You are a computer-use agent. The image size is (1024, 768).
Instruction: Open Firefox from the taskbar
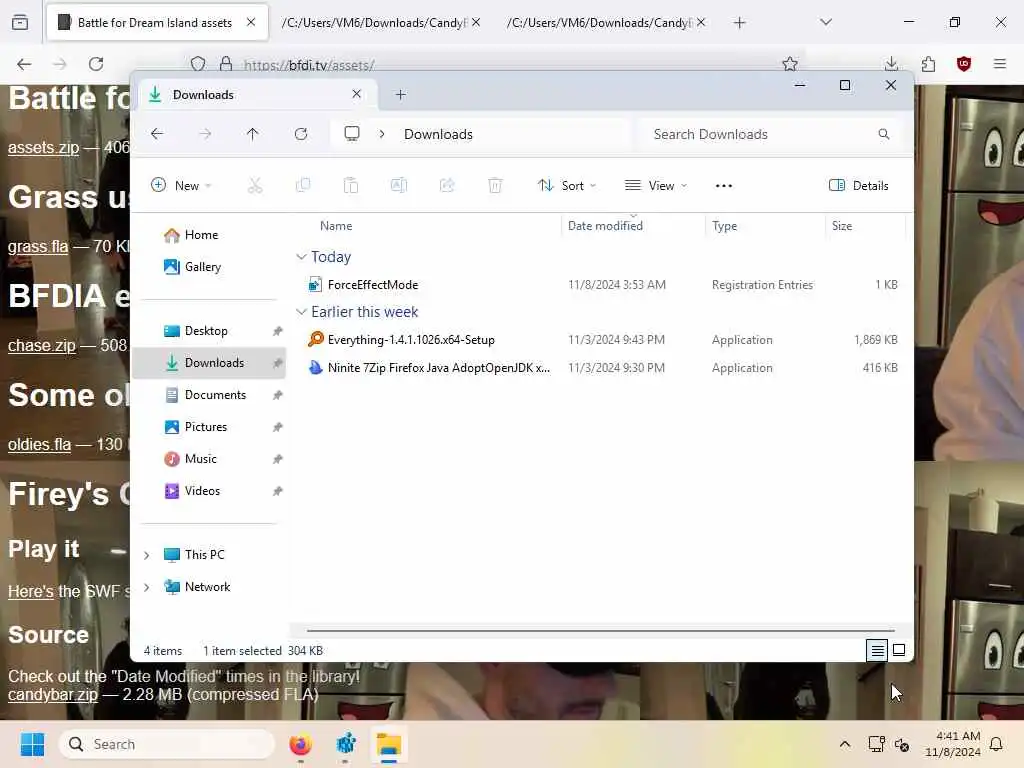click(300, 744)
